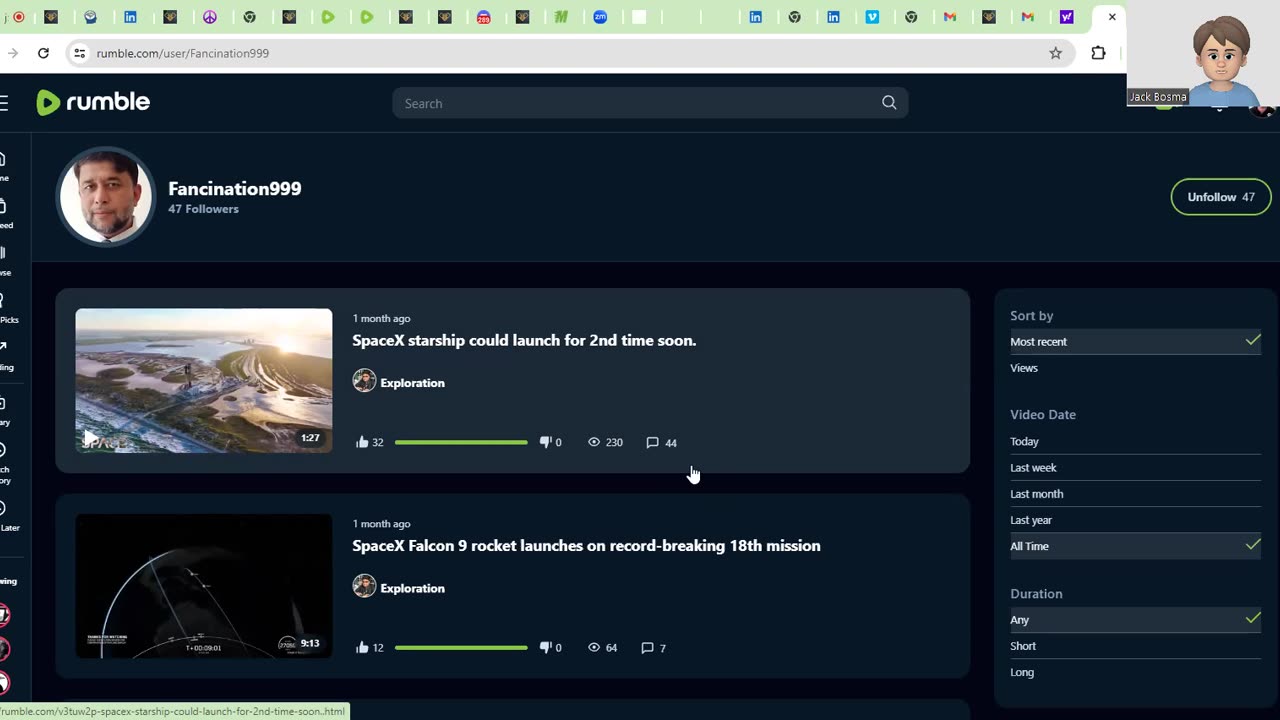Filter video date to Last year

pos(1135,520)
